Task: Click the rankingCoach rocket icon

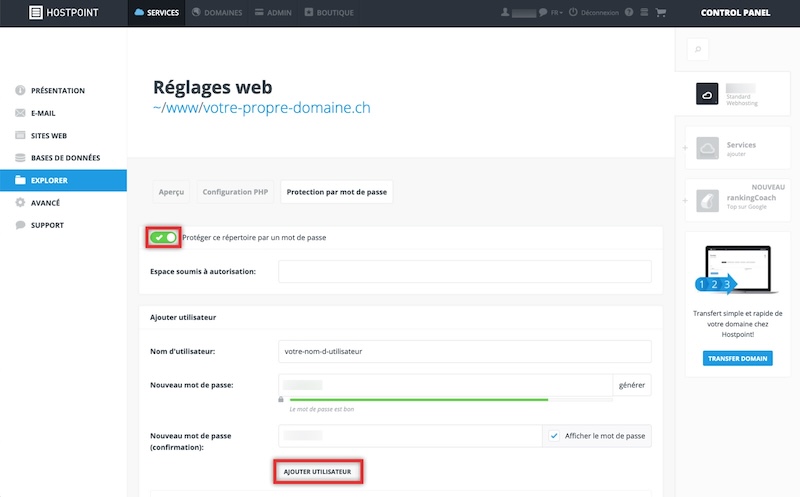Action: 707,201
